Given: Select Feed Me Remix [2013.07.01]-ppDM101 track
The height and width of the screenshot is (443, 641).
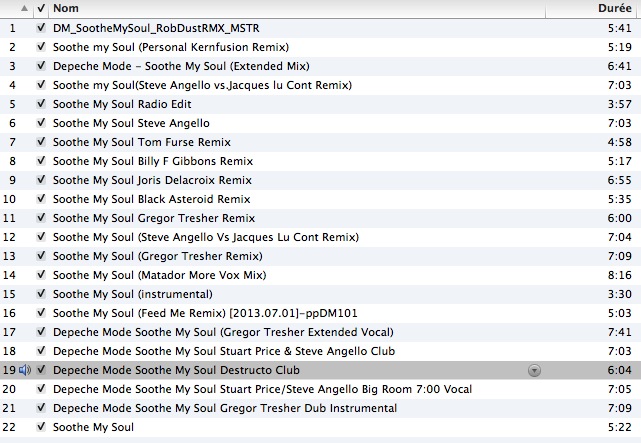Looking at the screenshot, I should point(205,313).
